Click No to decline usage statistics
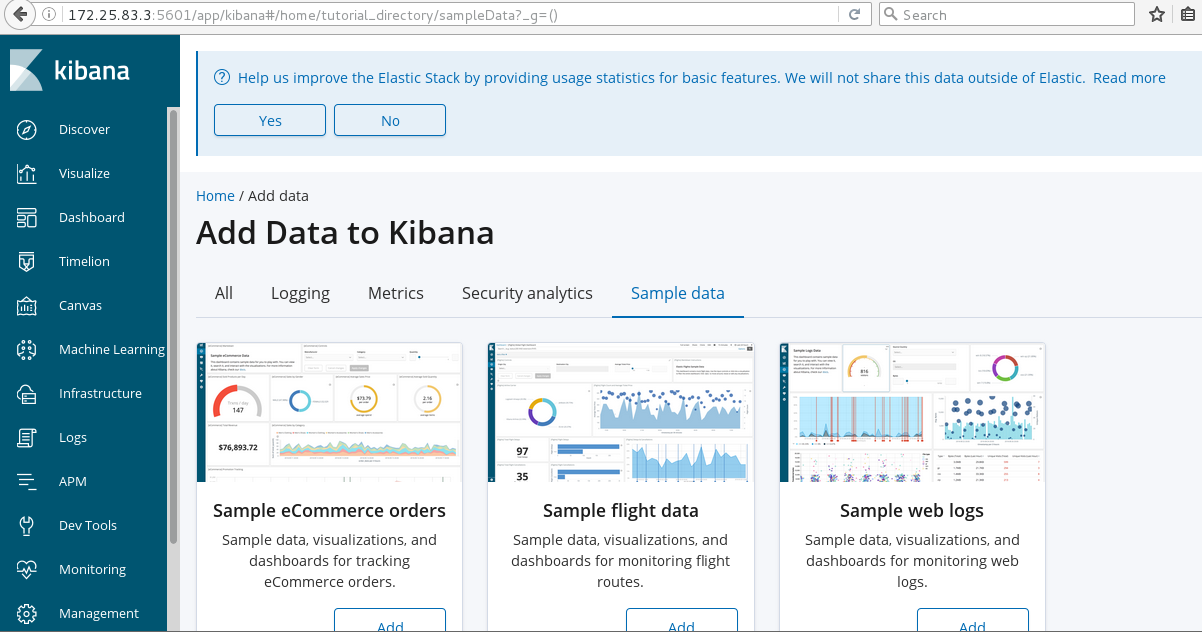The height and width of the screenshot is (632, 1202). pos(390,120)
